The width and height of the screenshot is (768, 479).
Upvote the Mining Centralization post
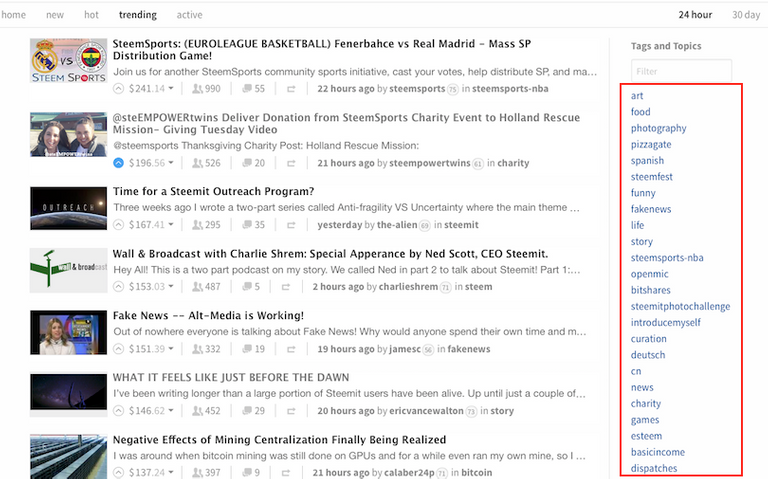[x=119, y=473]
